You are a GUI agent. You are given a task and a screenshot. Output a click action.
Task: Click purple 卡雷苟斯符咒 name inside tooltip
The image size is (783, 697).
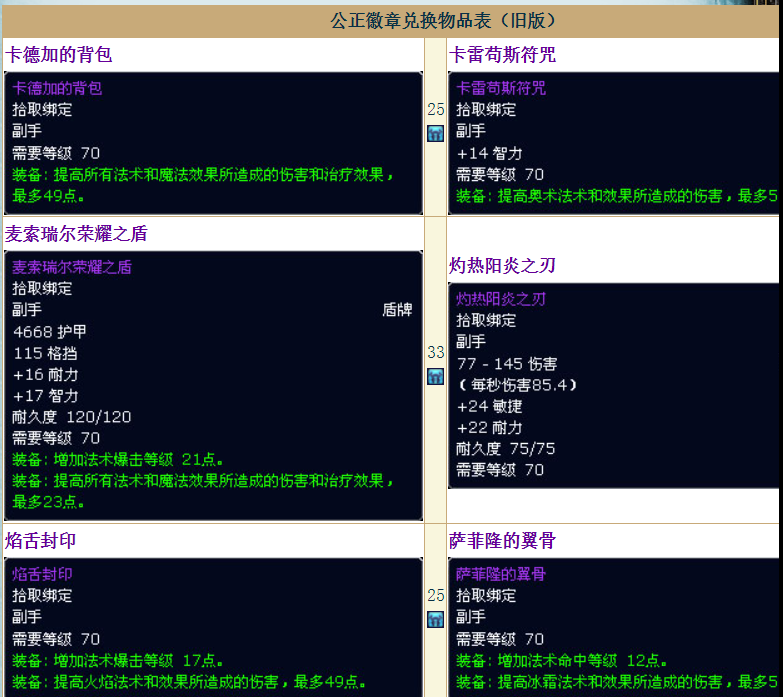click(501, 88)
